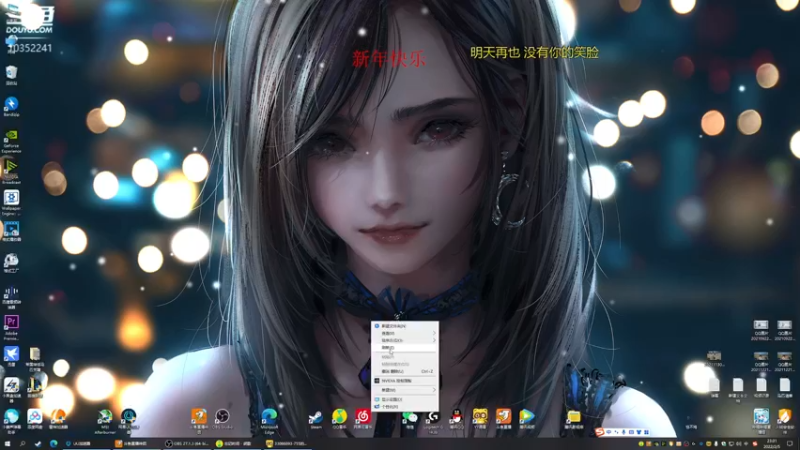Image resolution: width=800 pixels, height=450 pixels.
Task: Open NetEase UU accelerator desktop shortcut
Action: click(129, 421)
